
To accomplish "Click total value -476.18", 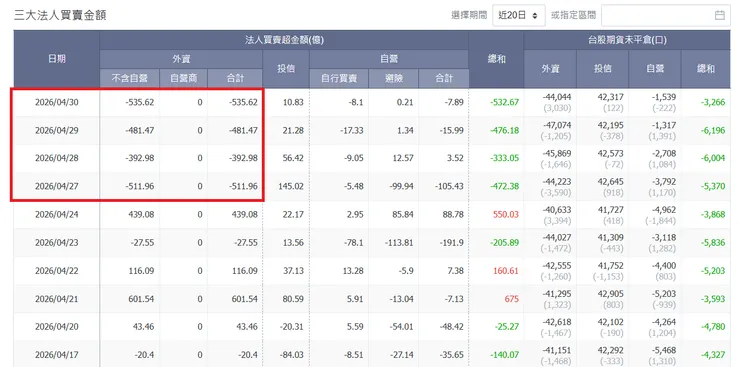I will pyautogui.click(x=504, y=130).
